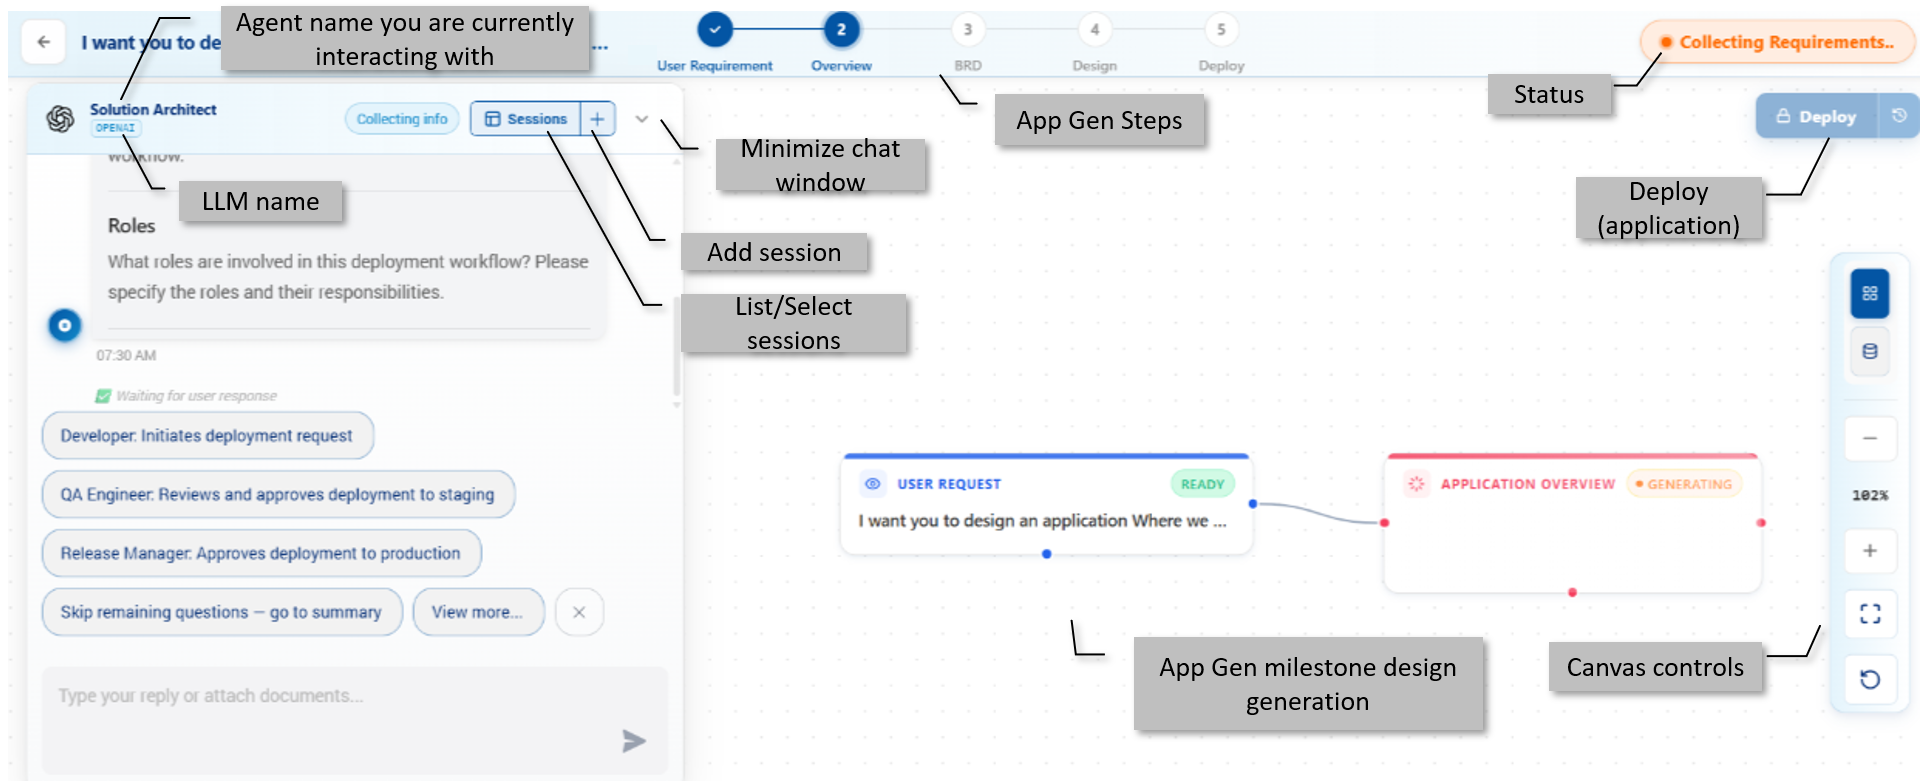Click the Collecting info status pill
Image resolution: width=1920 pixels, height=784 pixels.
pos(402,119)
